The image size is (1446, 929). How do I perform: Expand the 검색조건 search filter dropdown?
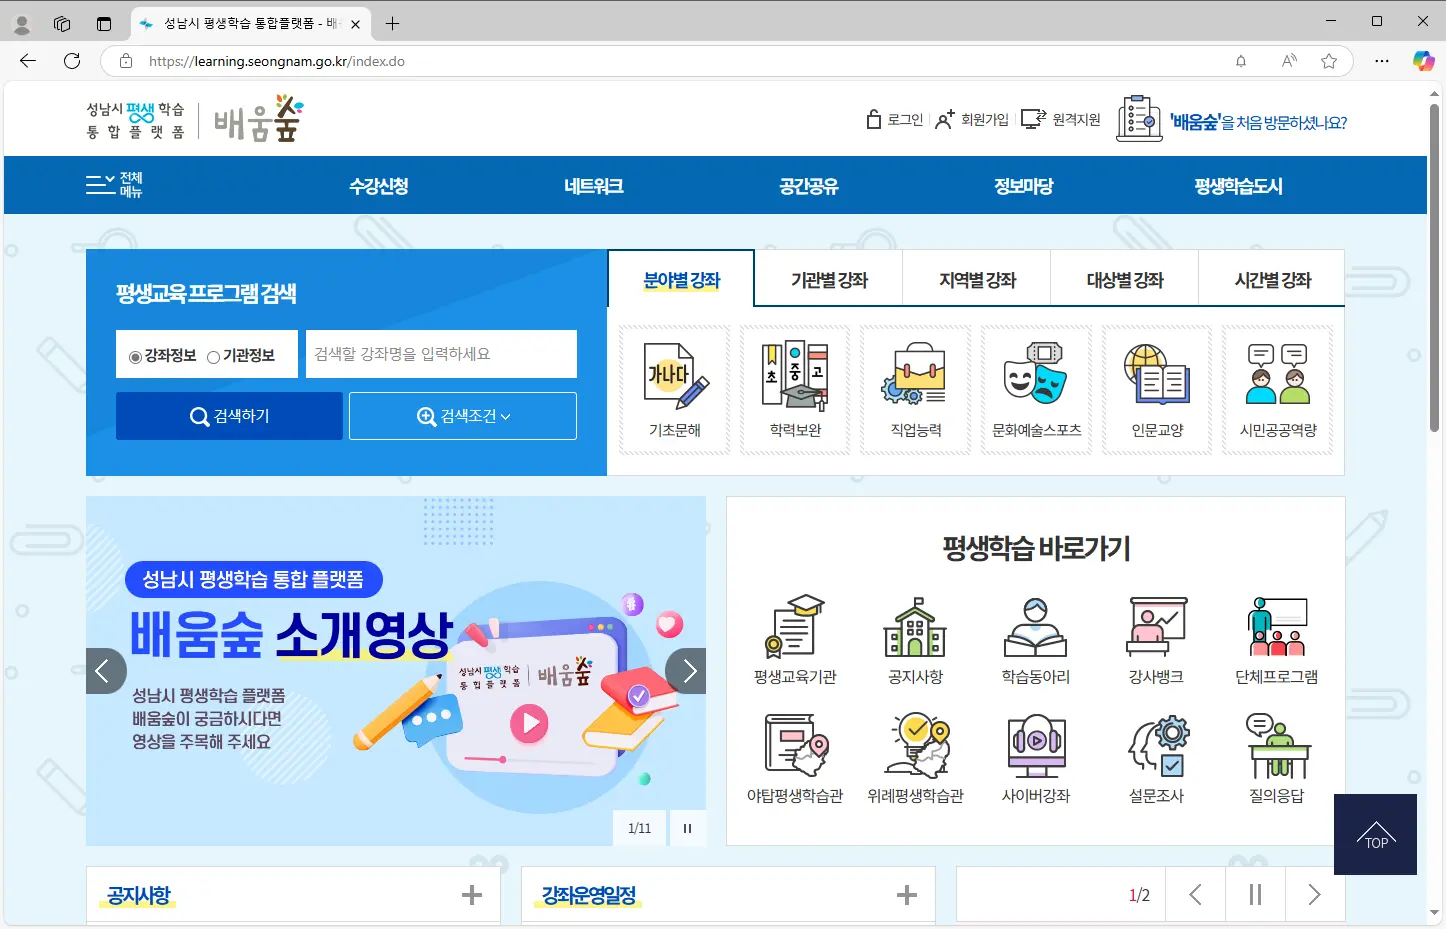coord(462,415)
